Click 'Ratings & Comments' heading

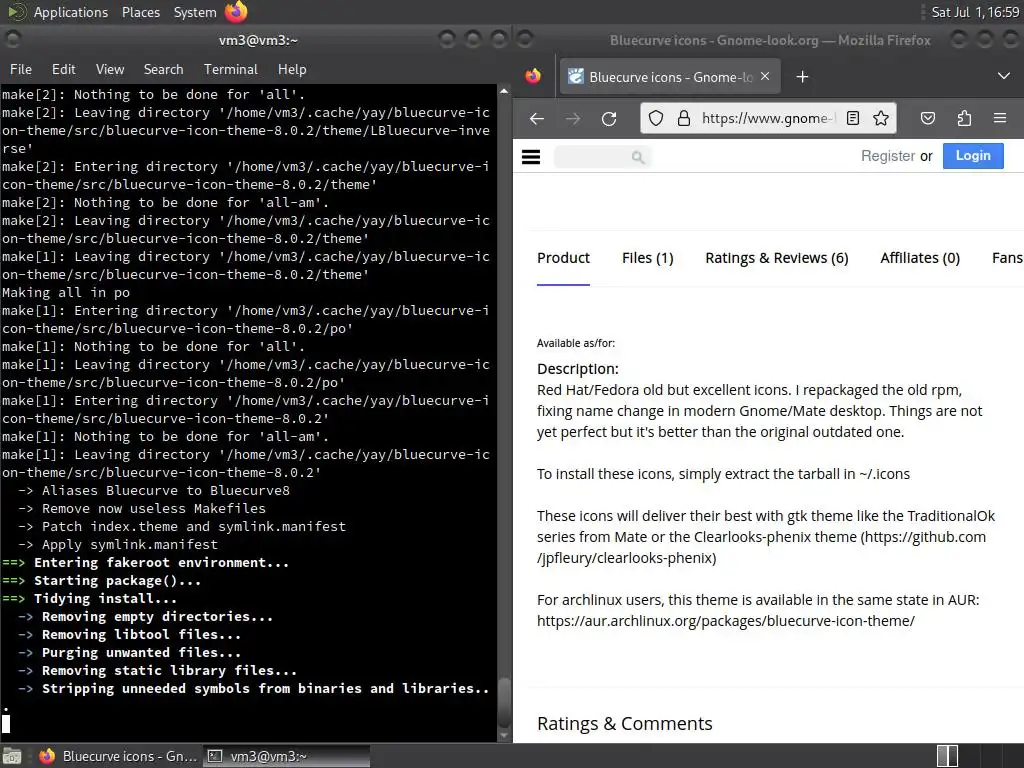(x=624, y=724)
